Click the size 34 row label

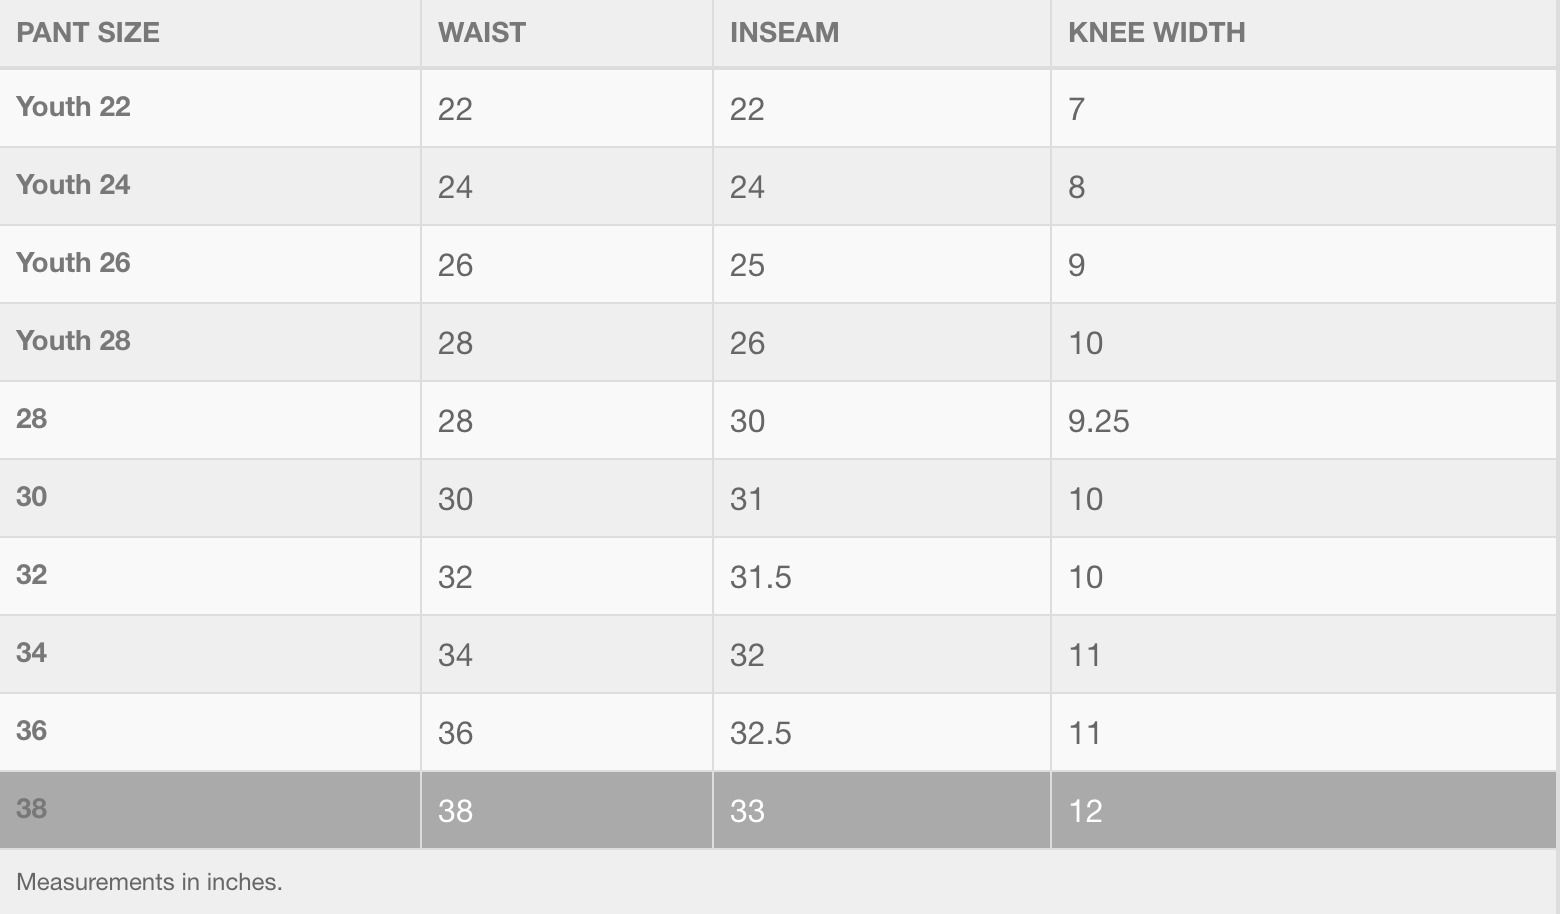click(32, 653)
